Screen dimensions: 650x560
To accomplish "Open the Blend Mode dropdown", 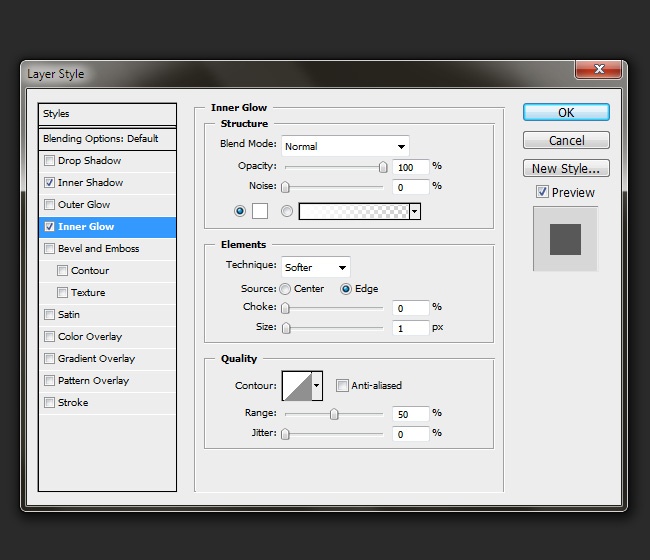I will 345,146.
